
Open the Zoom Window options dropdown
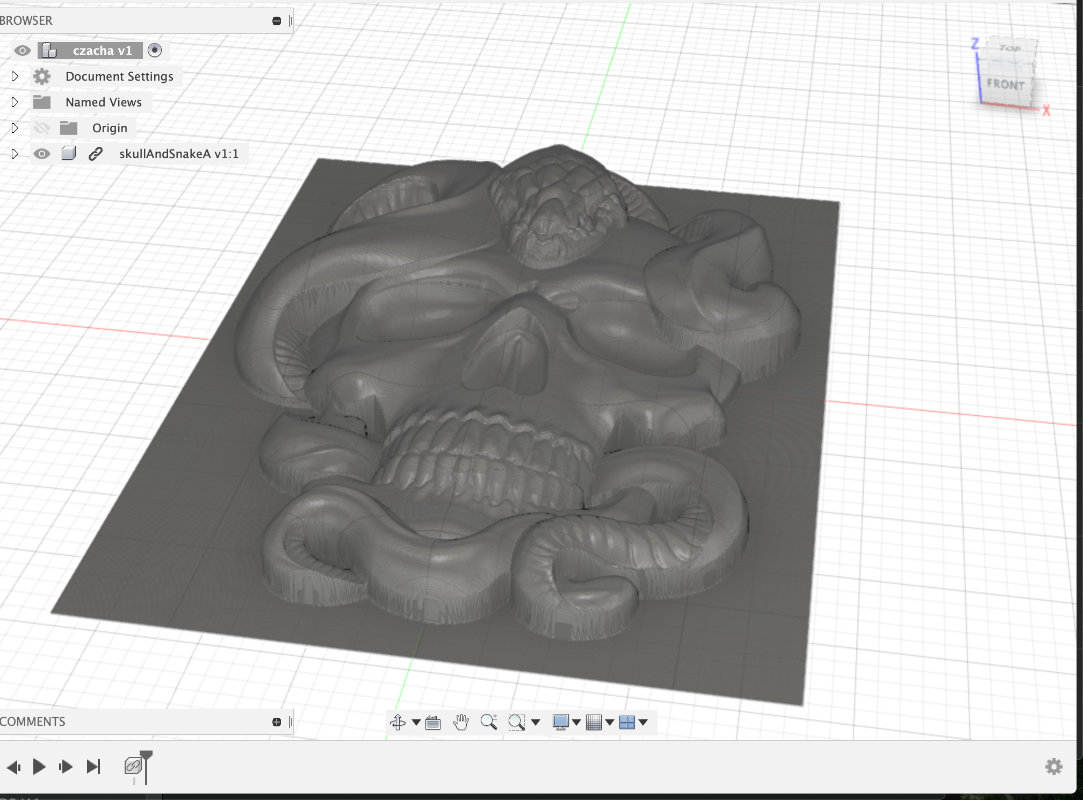535,723
